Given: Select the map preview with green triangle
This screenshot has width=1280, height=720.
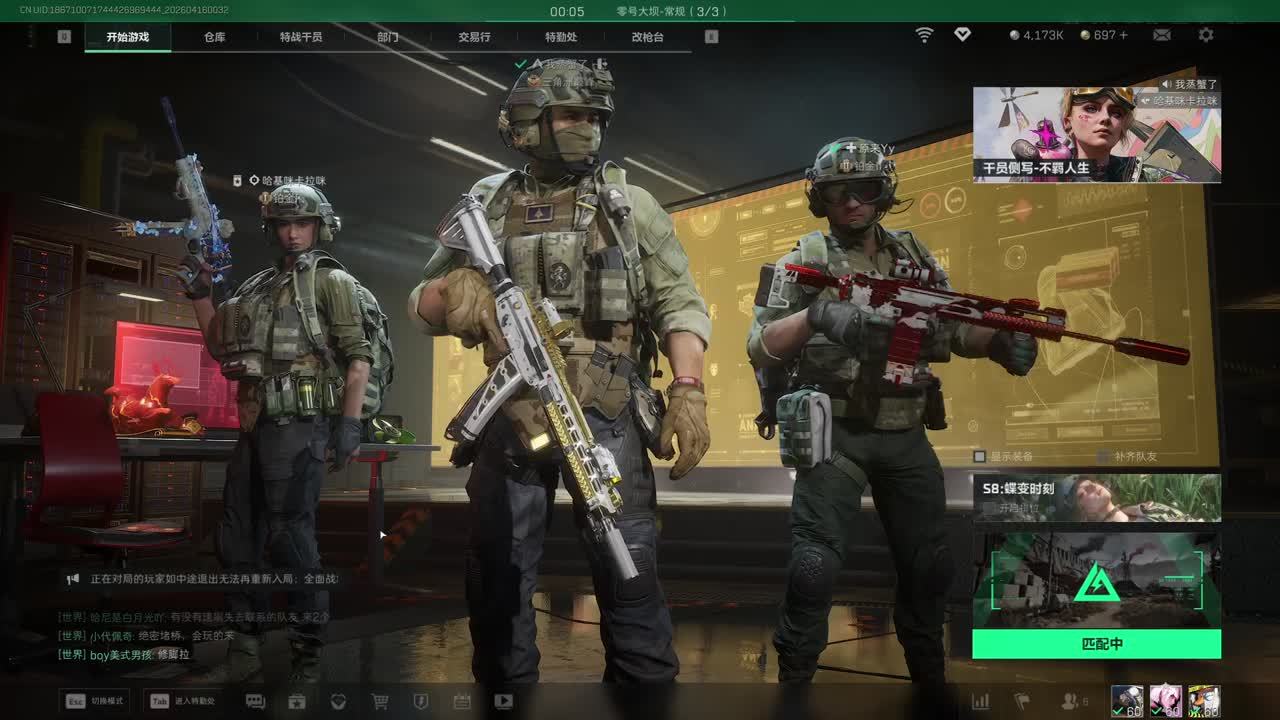Looking at the screenshot, I should [1096, 580].
